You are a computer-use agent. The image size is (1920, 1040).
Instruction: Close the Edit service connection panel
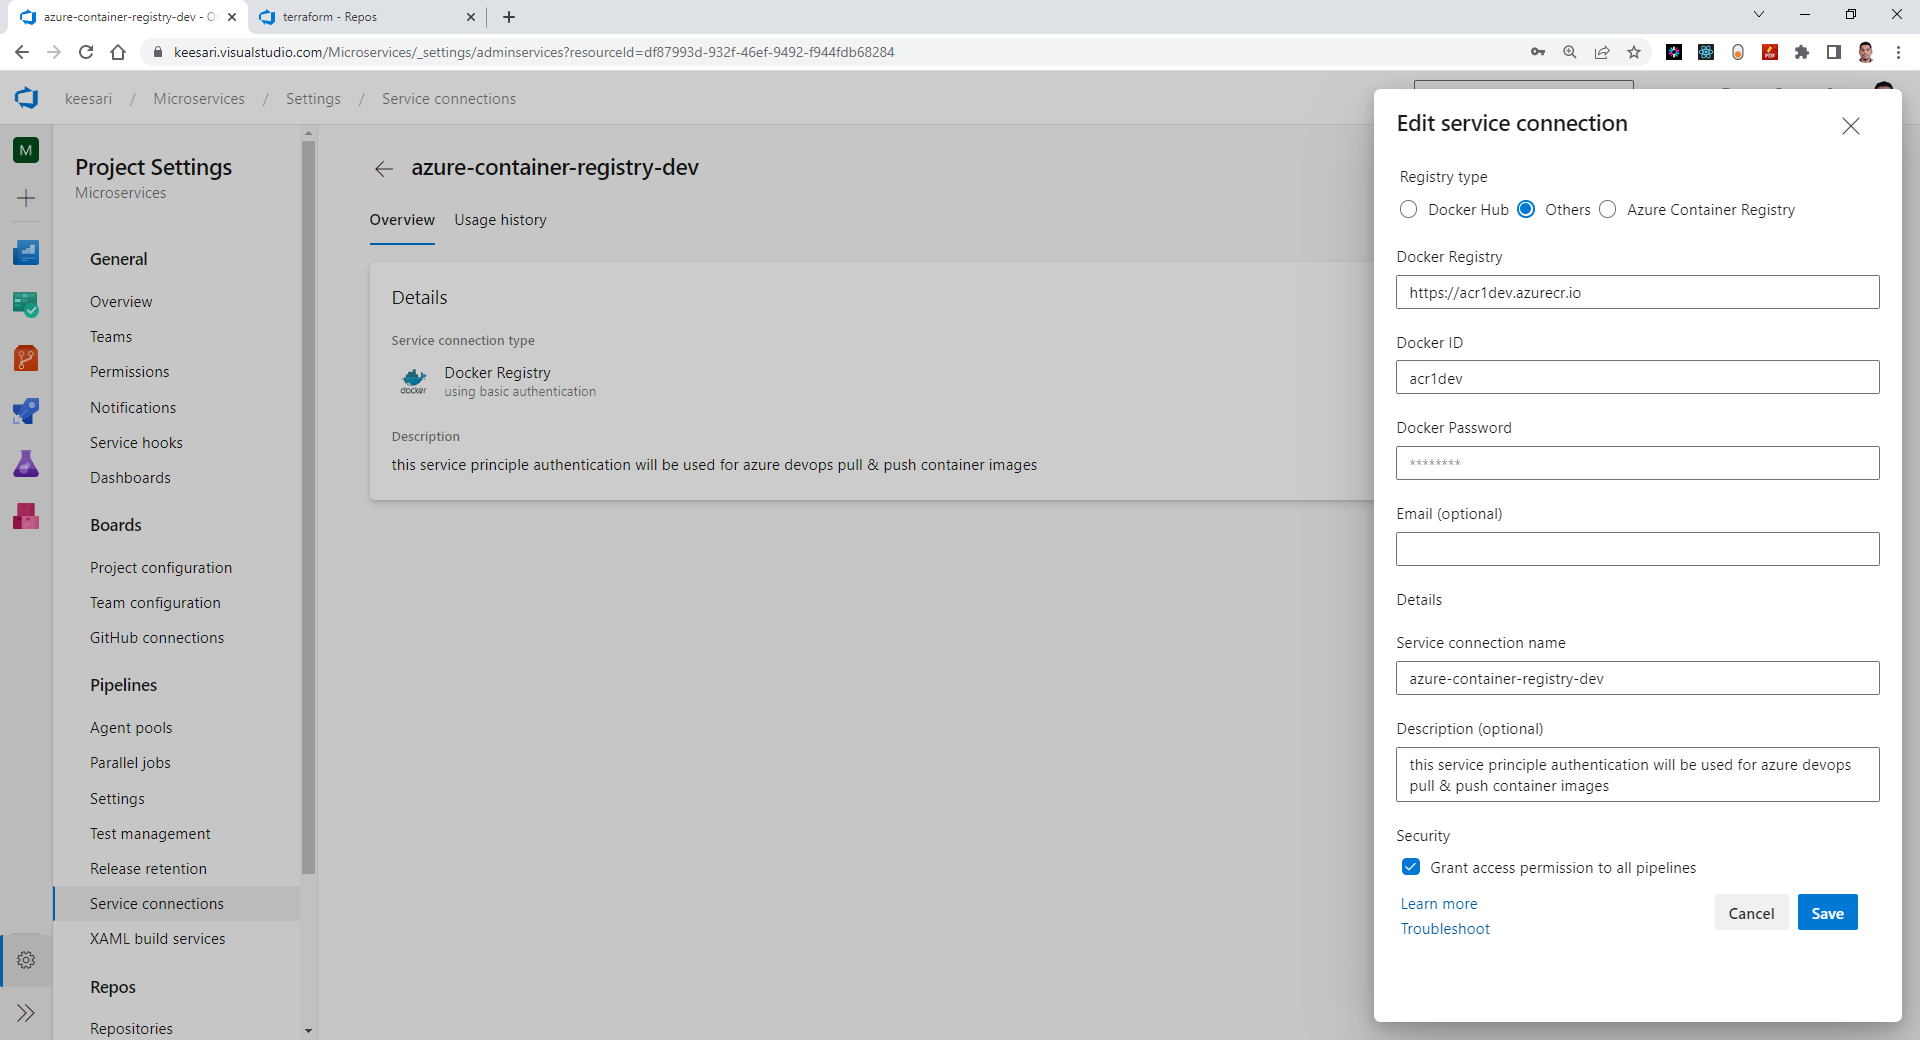click(1851, 126)
